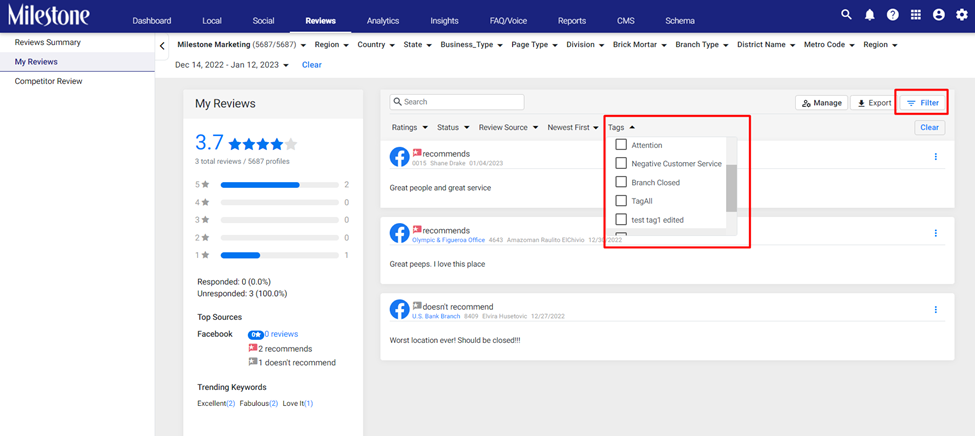Open the search icon in top bar
Image resolution: width=975 pixels, height=436 pixels.
(846, 15)
